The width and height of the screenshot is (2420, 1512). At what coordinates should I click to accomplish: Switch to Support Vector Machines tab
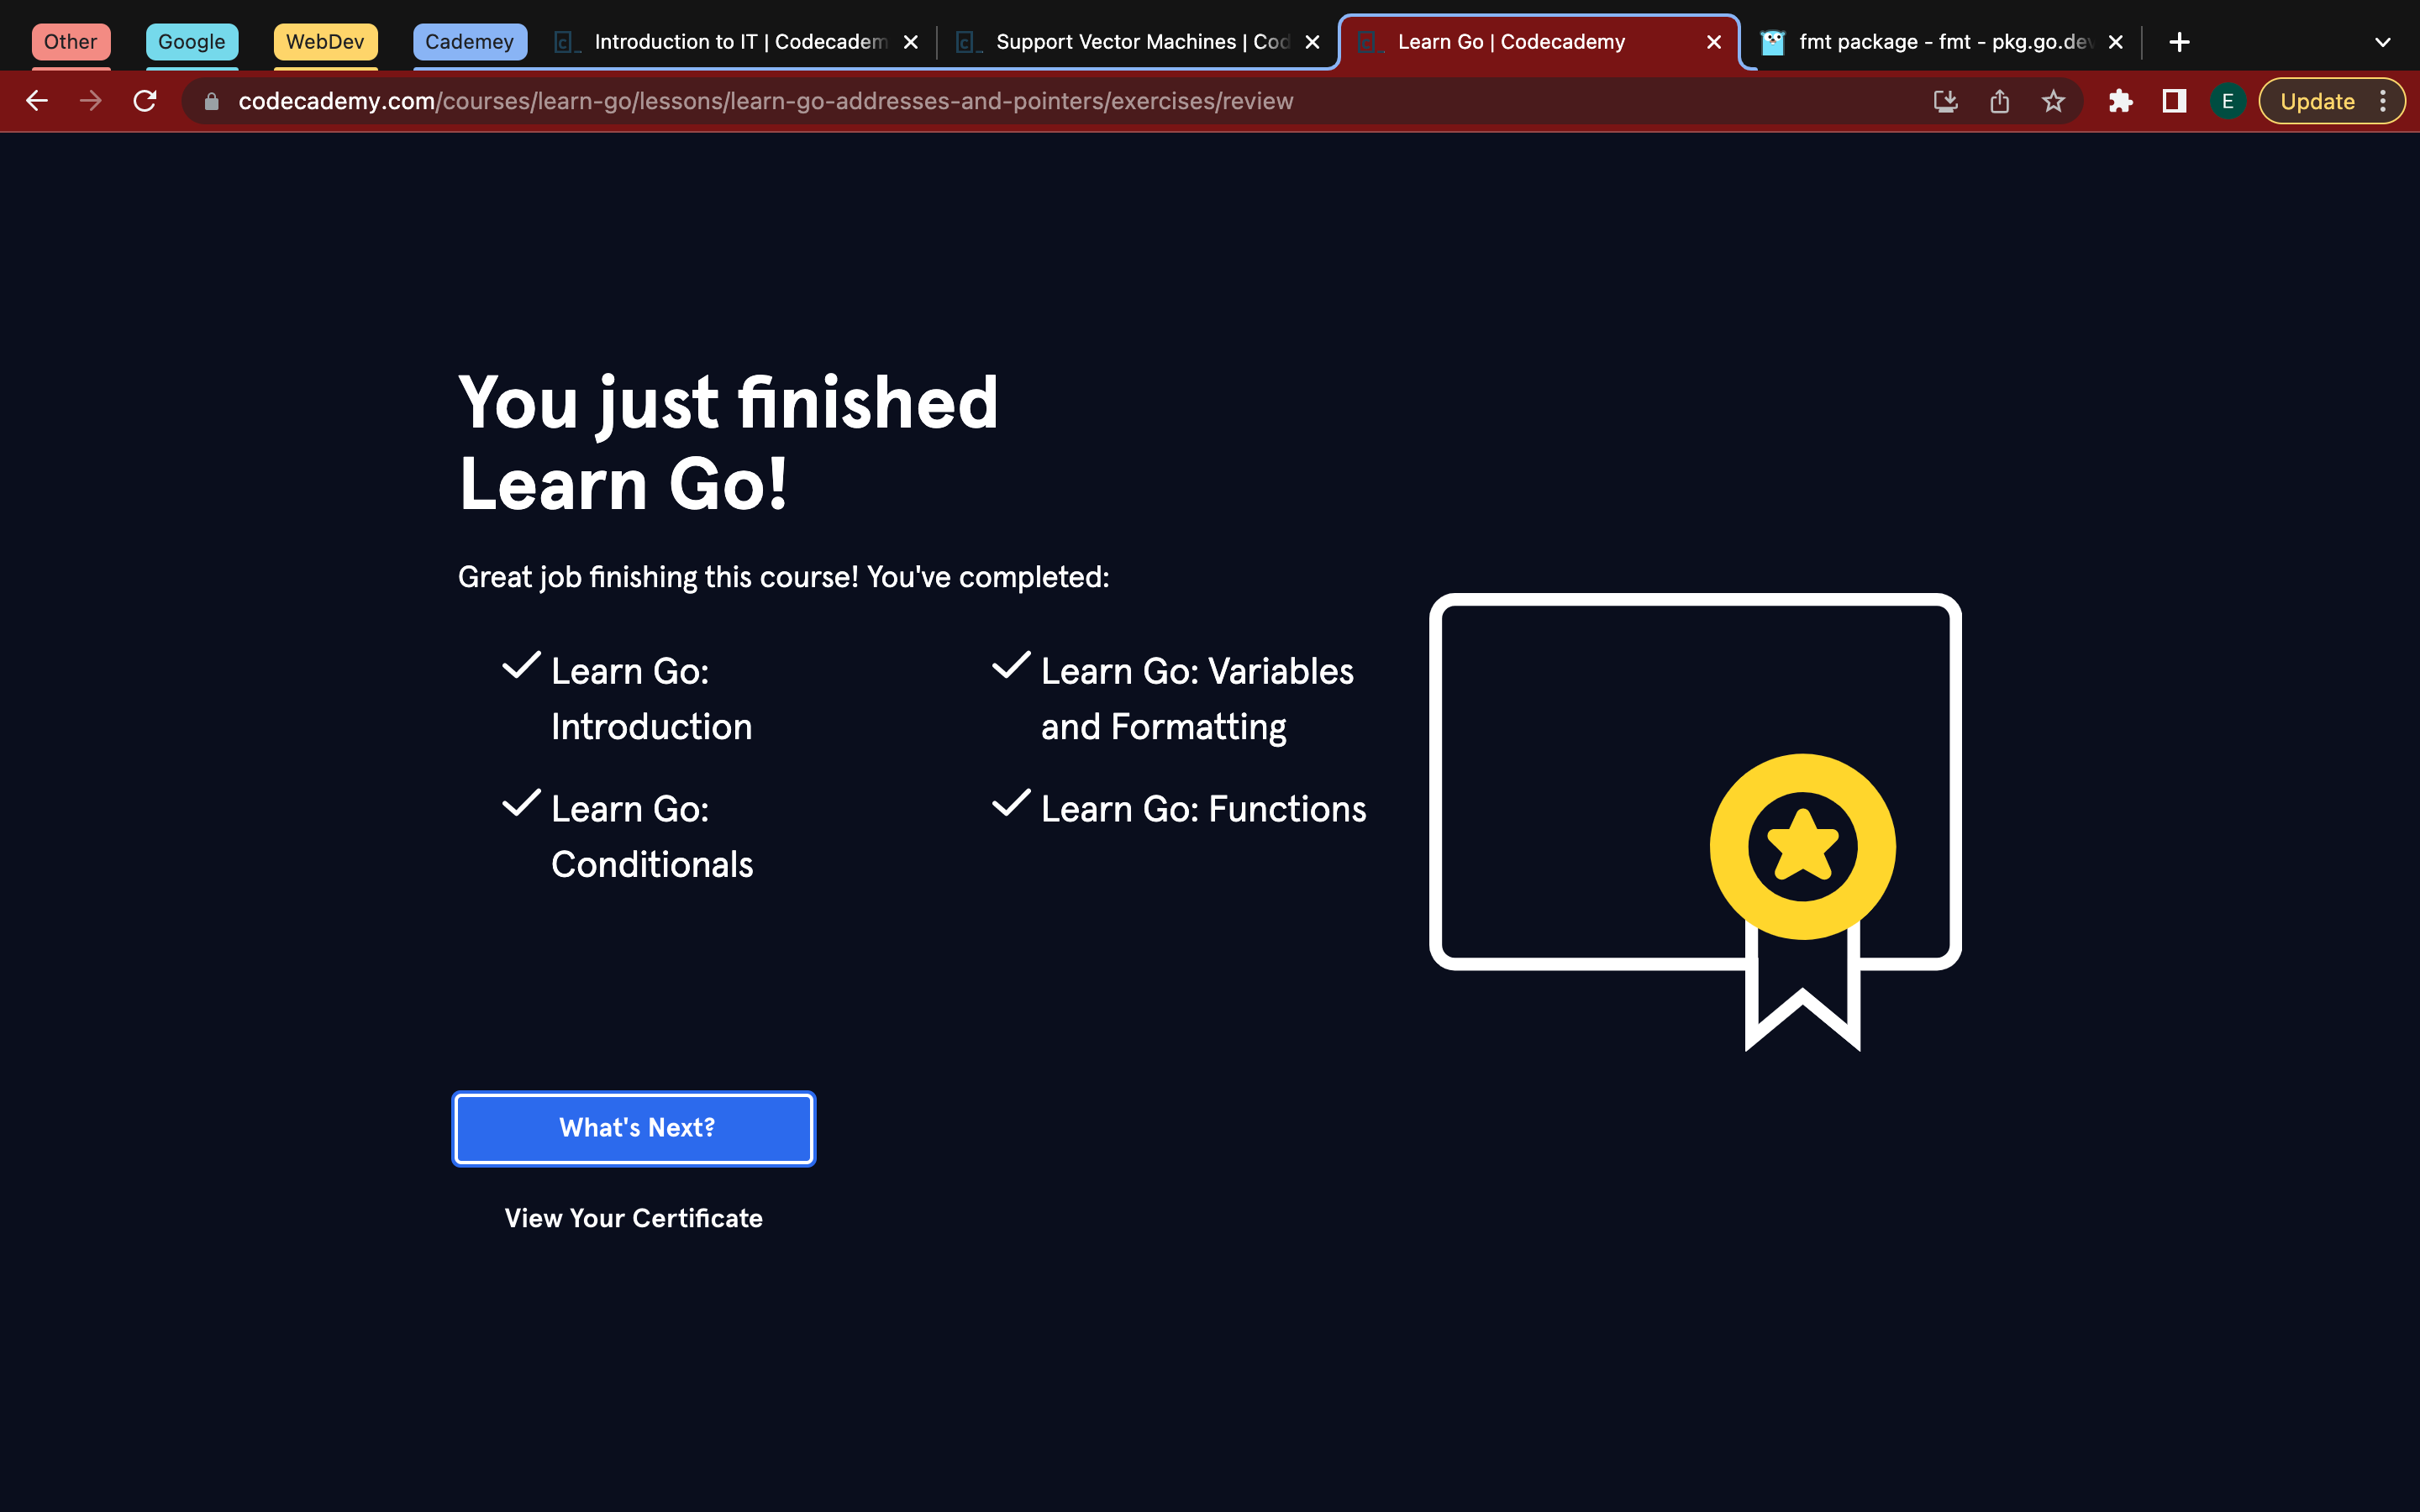(x=1141, y=42)
